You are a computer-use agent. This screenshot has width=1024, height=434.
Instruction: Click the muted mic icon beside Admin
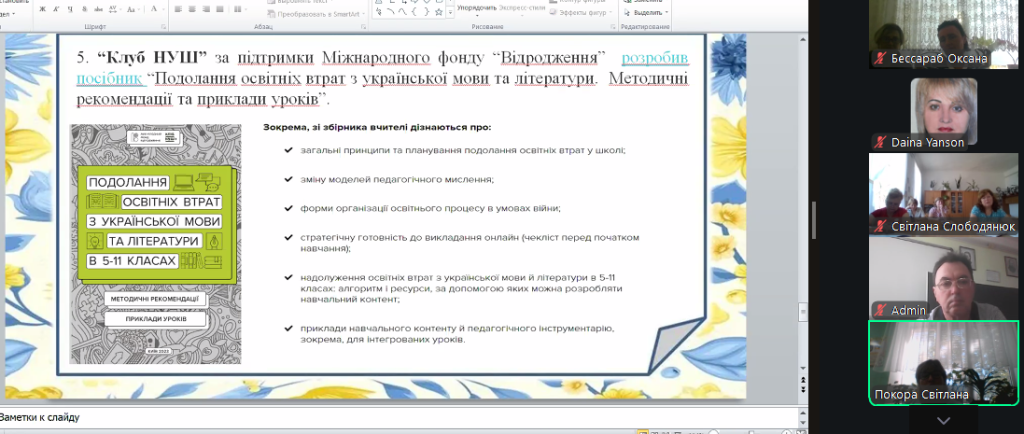coord(881,310)
